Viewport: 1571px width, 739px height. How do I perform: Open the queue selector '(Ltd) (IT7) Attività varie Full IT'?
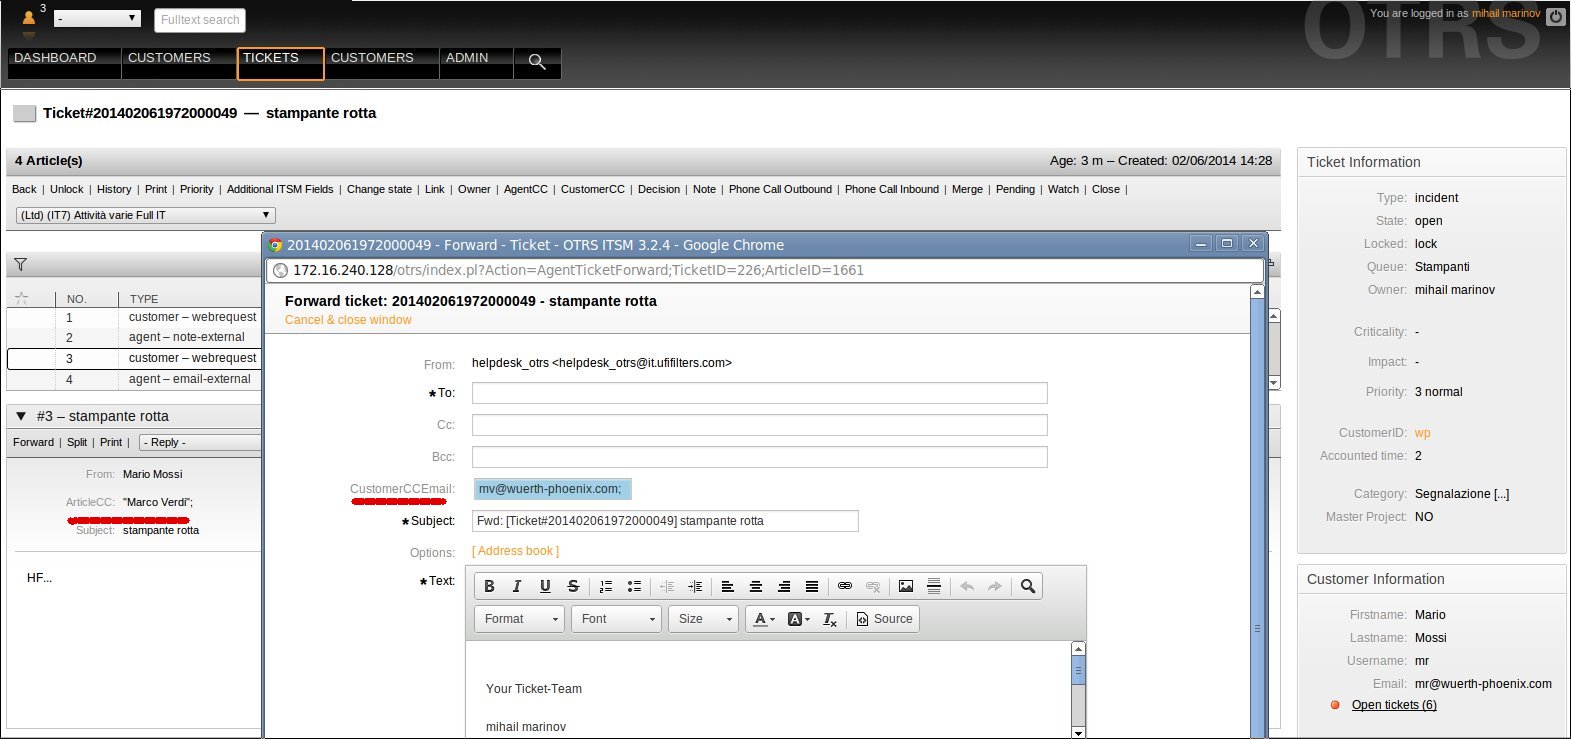pyautogui.click(x=146, y=215)
